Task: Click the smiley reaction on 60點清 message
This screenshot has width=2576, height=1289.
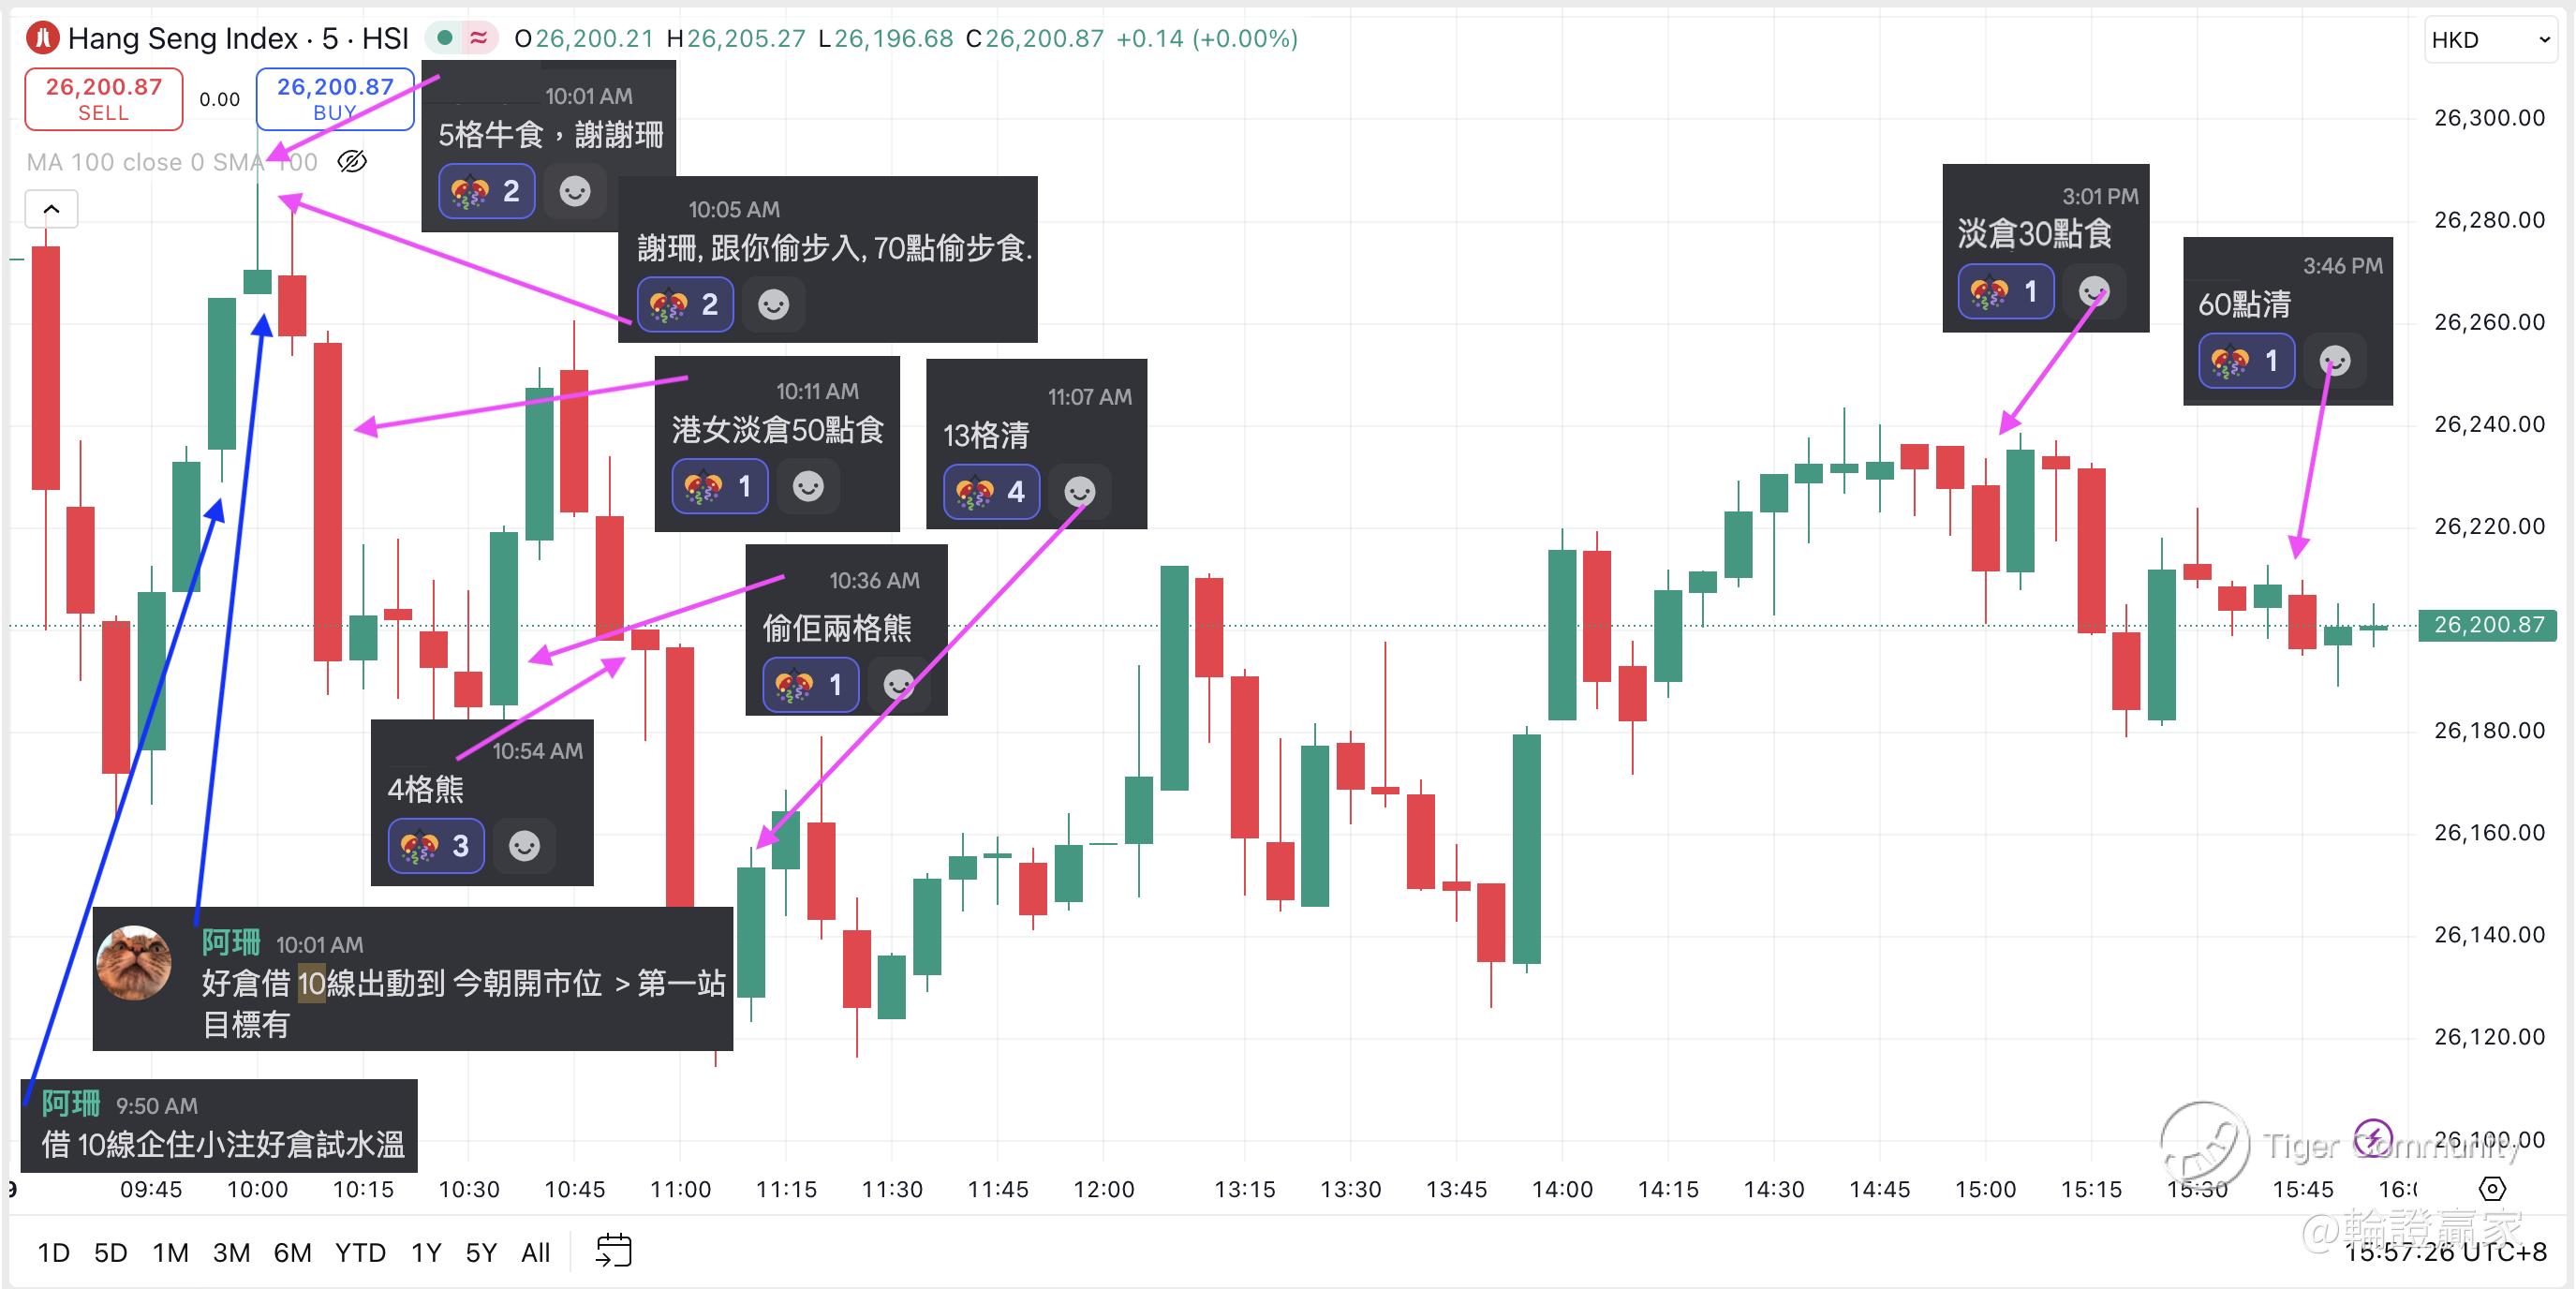Action: tap(2335, 361)
